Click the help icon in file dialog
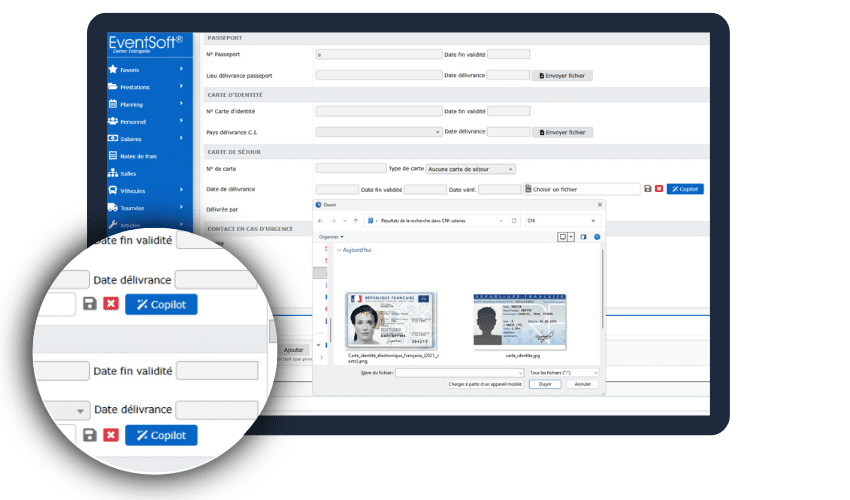The image size is (850, 500). [597, 237]
